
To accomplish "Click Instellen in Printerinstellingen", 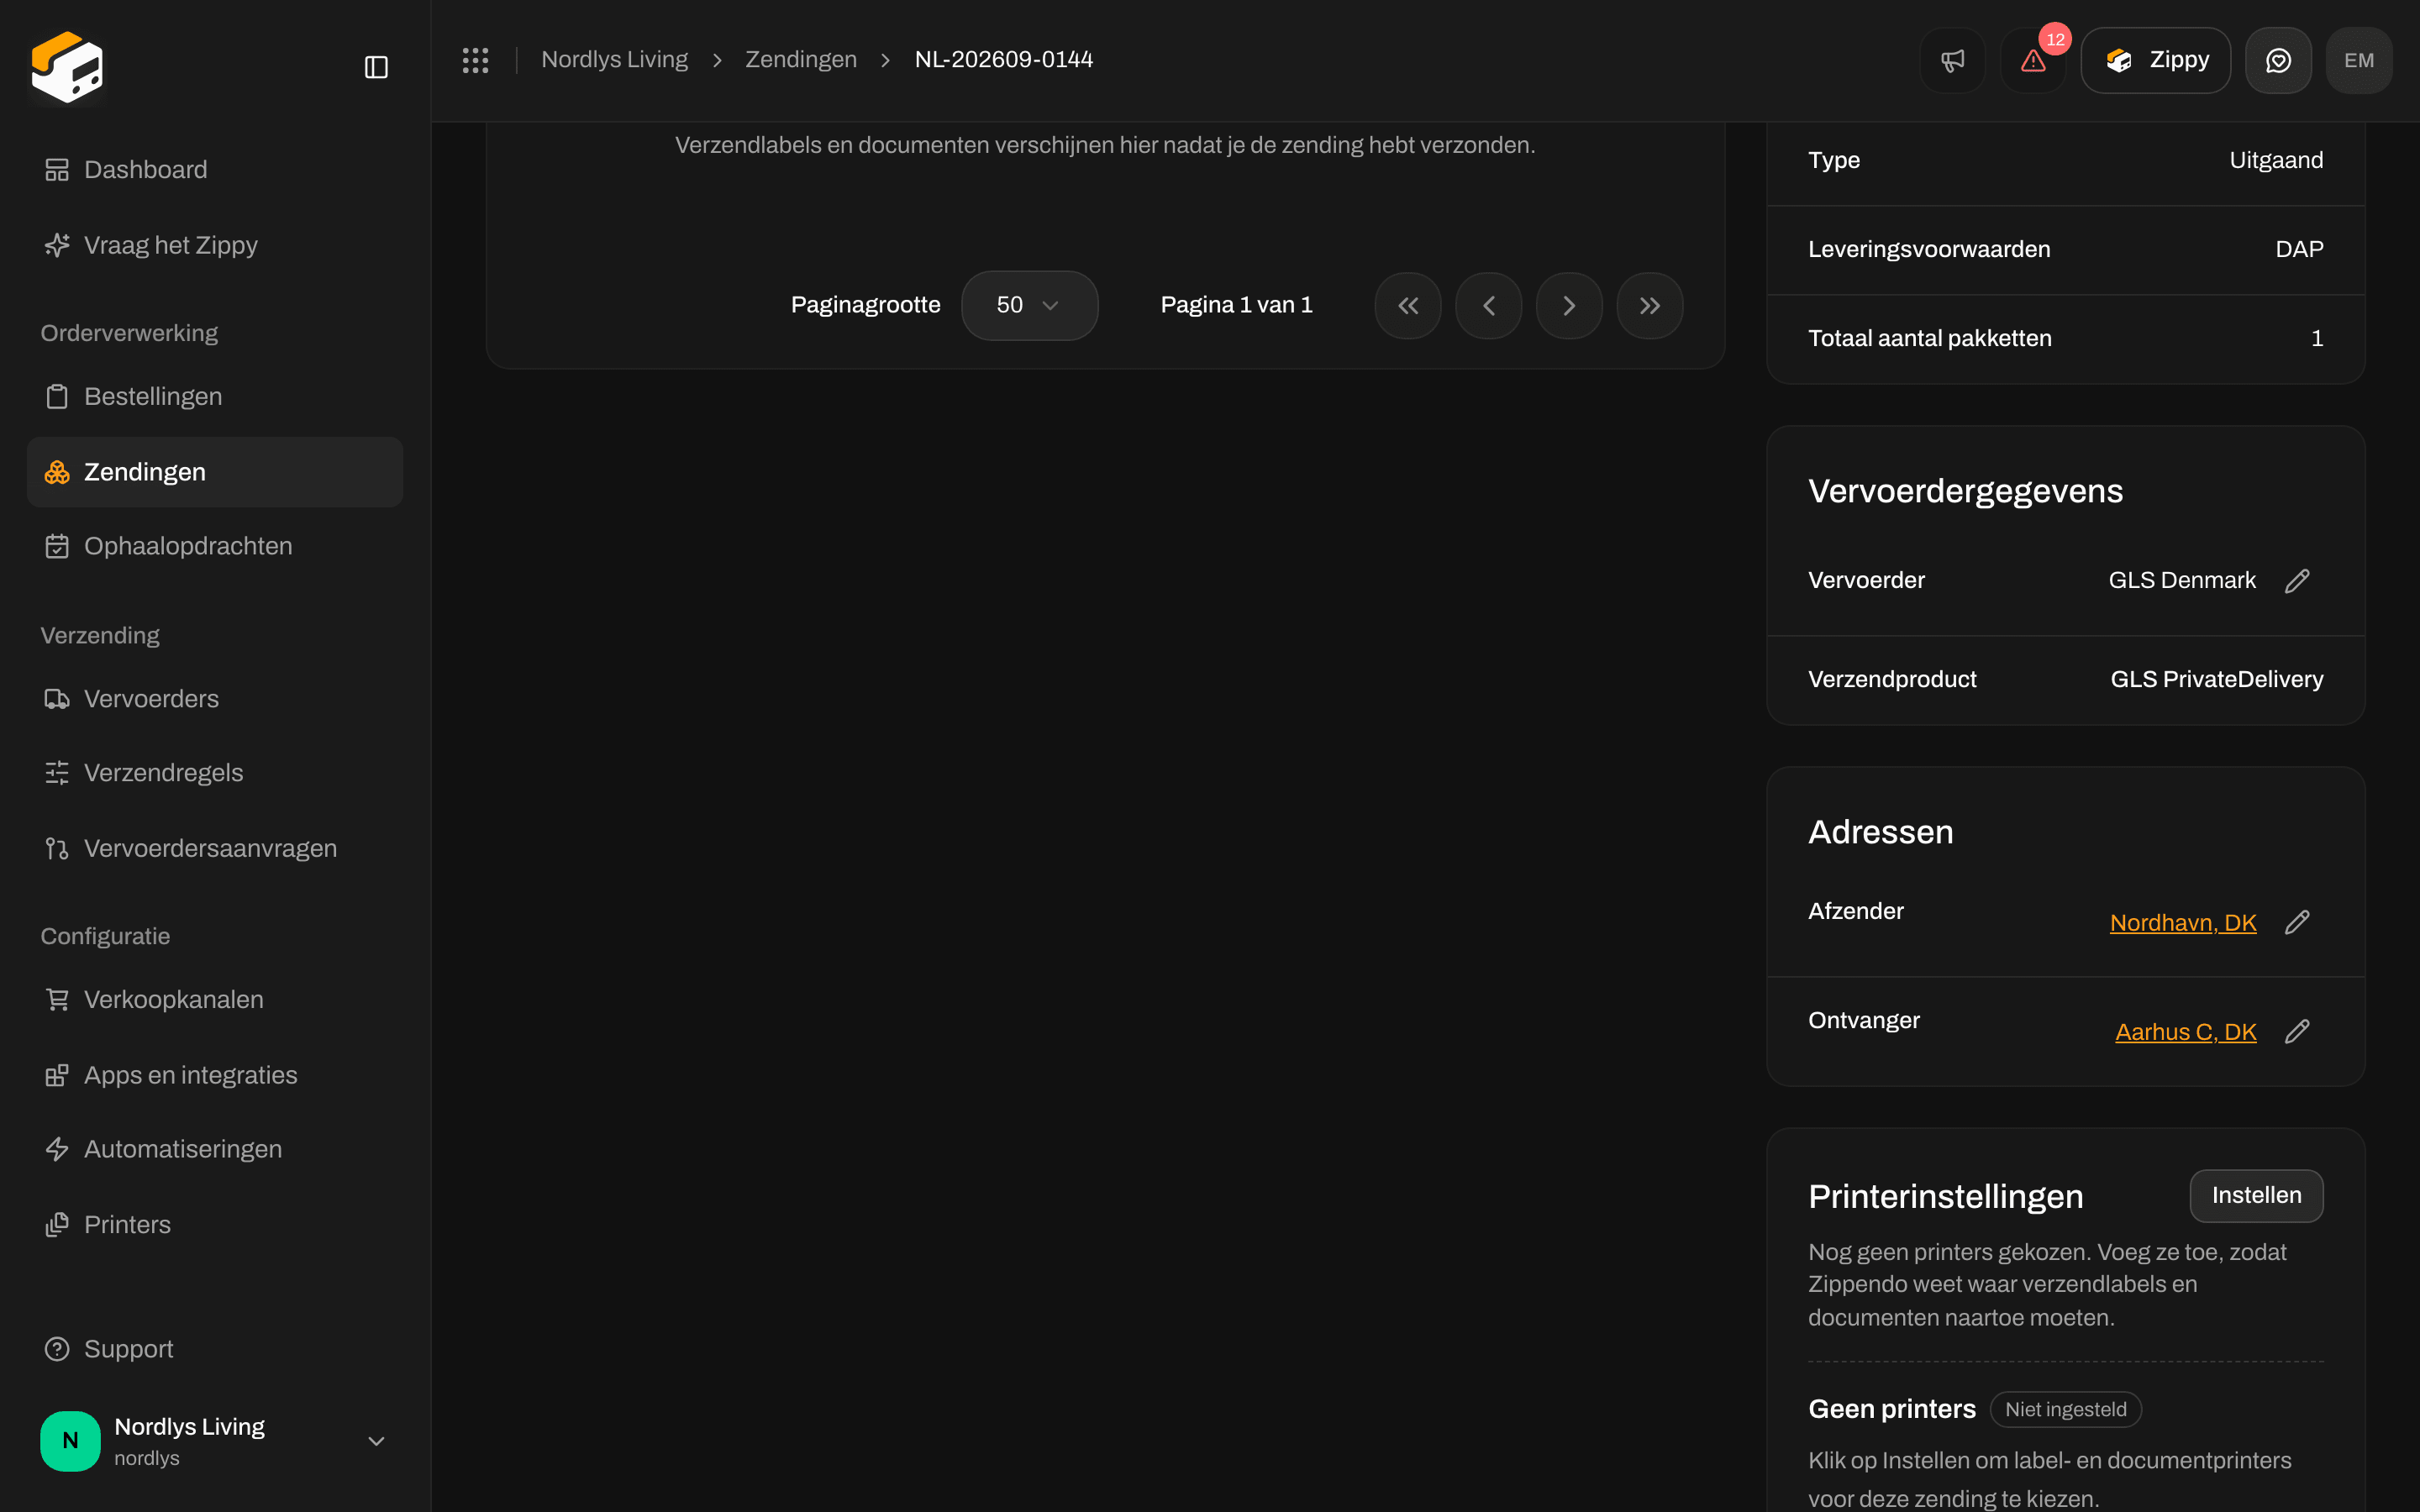I will [x=2256, y=1196].
